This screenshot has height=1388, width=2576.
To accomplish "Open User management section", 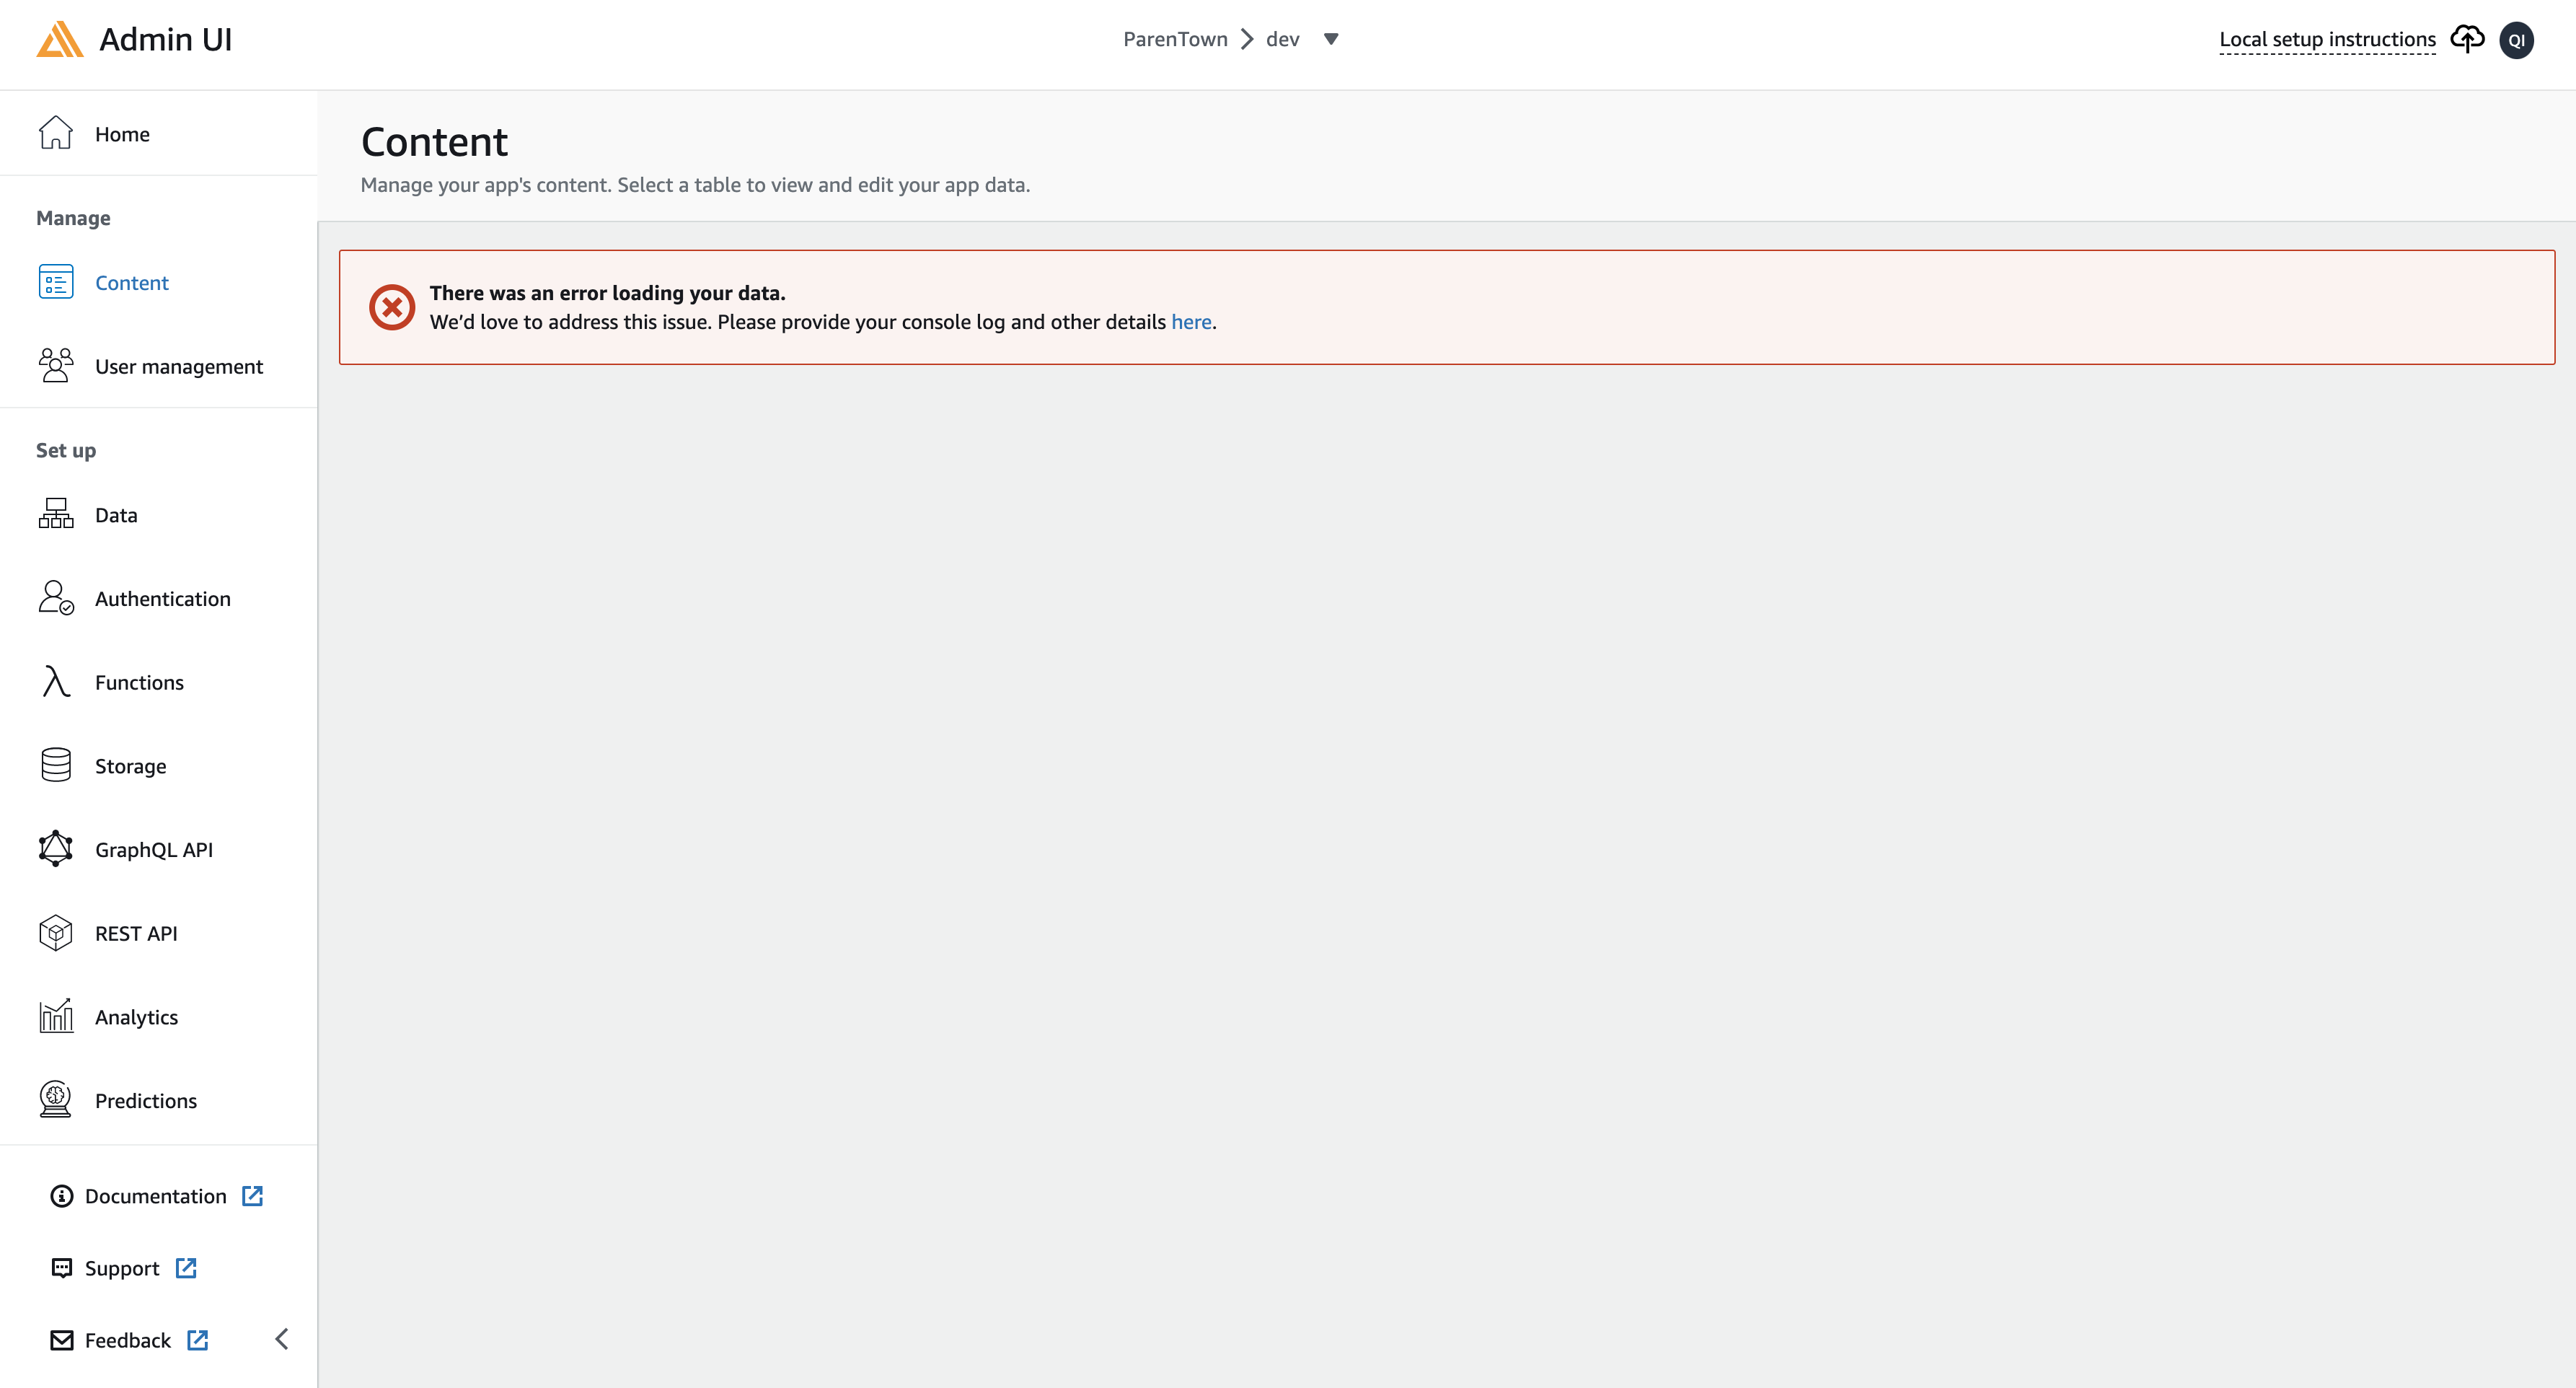I will 179,366.
